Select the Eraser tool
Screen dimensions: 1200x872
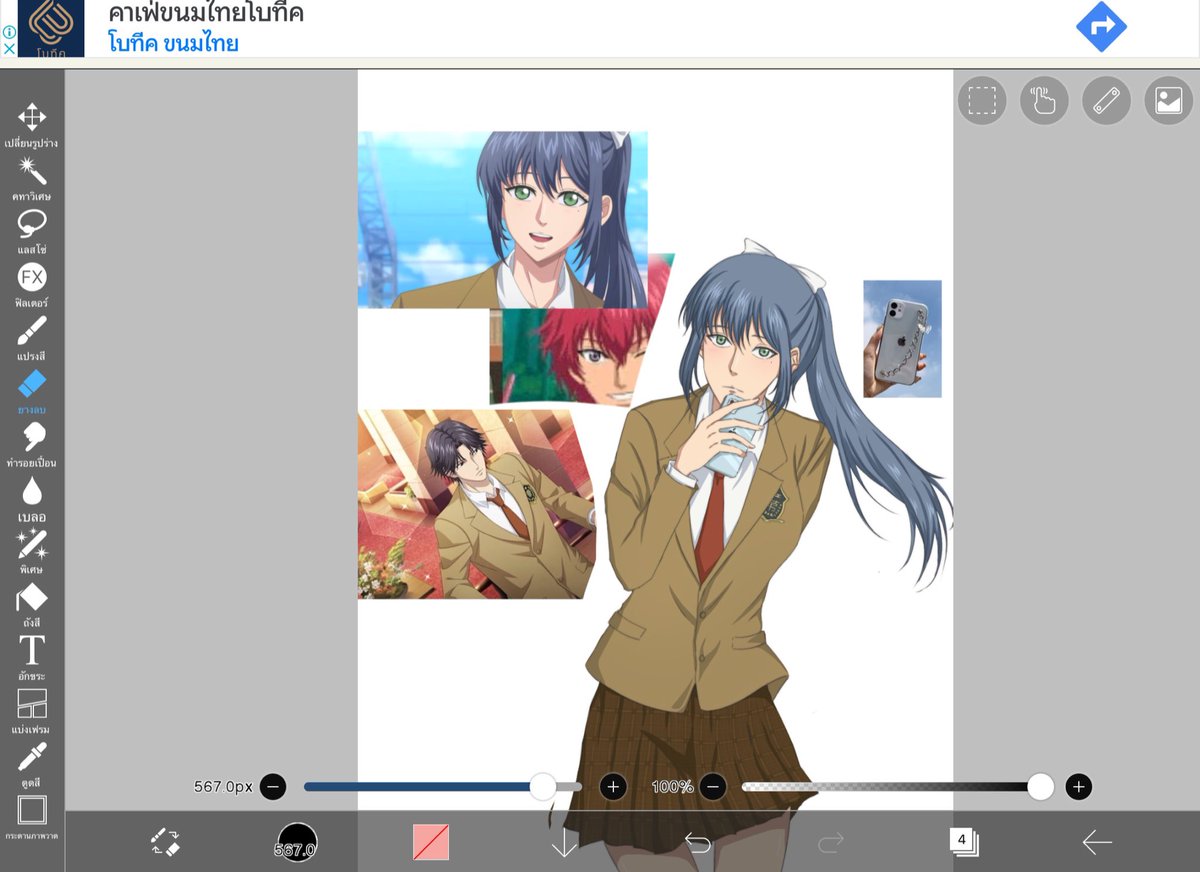click(32, 390)
